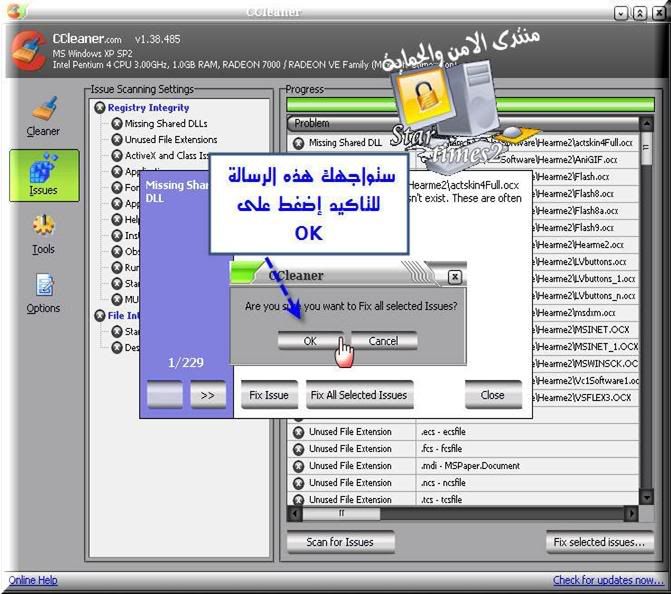Screen dimensions: 671x594
Task: Toggle check of .tcs - tcsfile row
Action: [x=299, y=499]
